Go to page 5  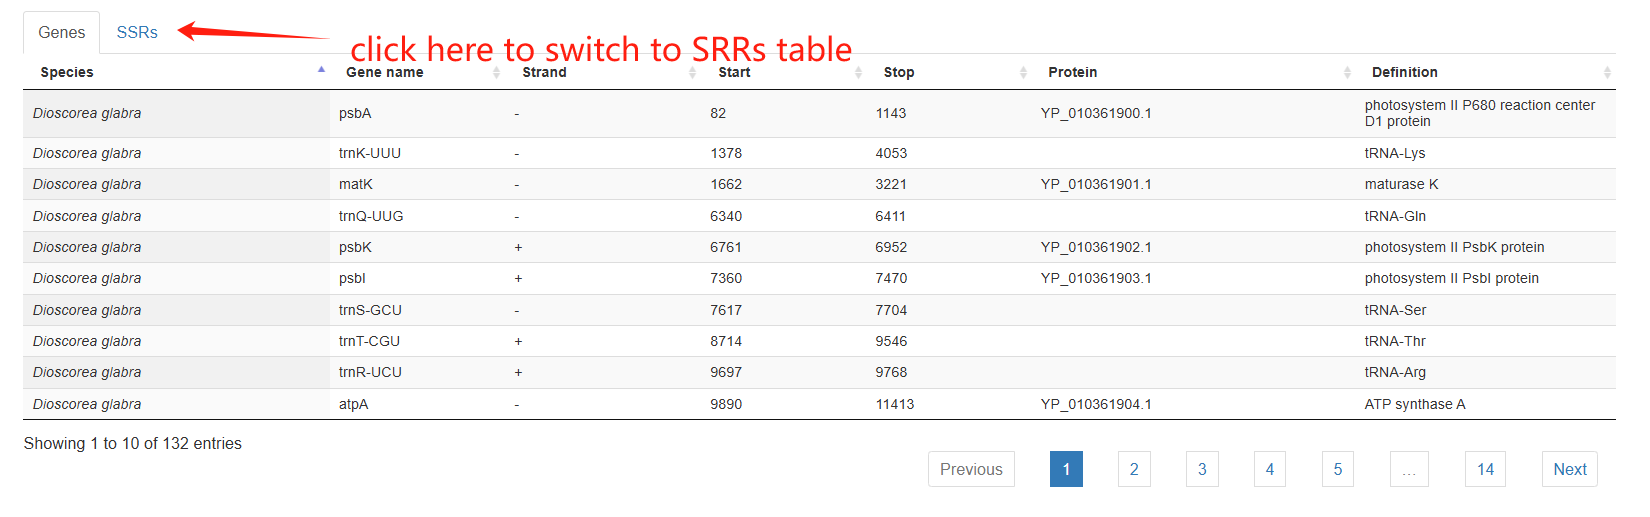point(1337,469)
